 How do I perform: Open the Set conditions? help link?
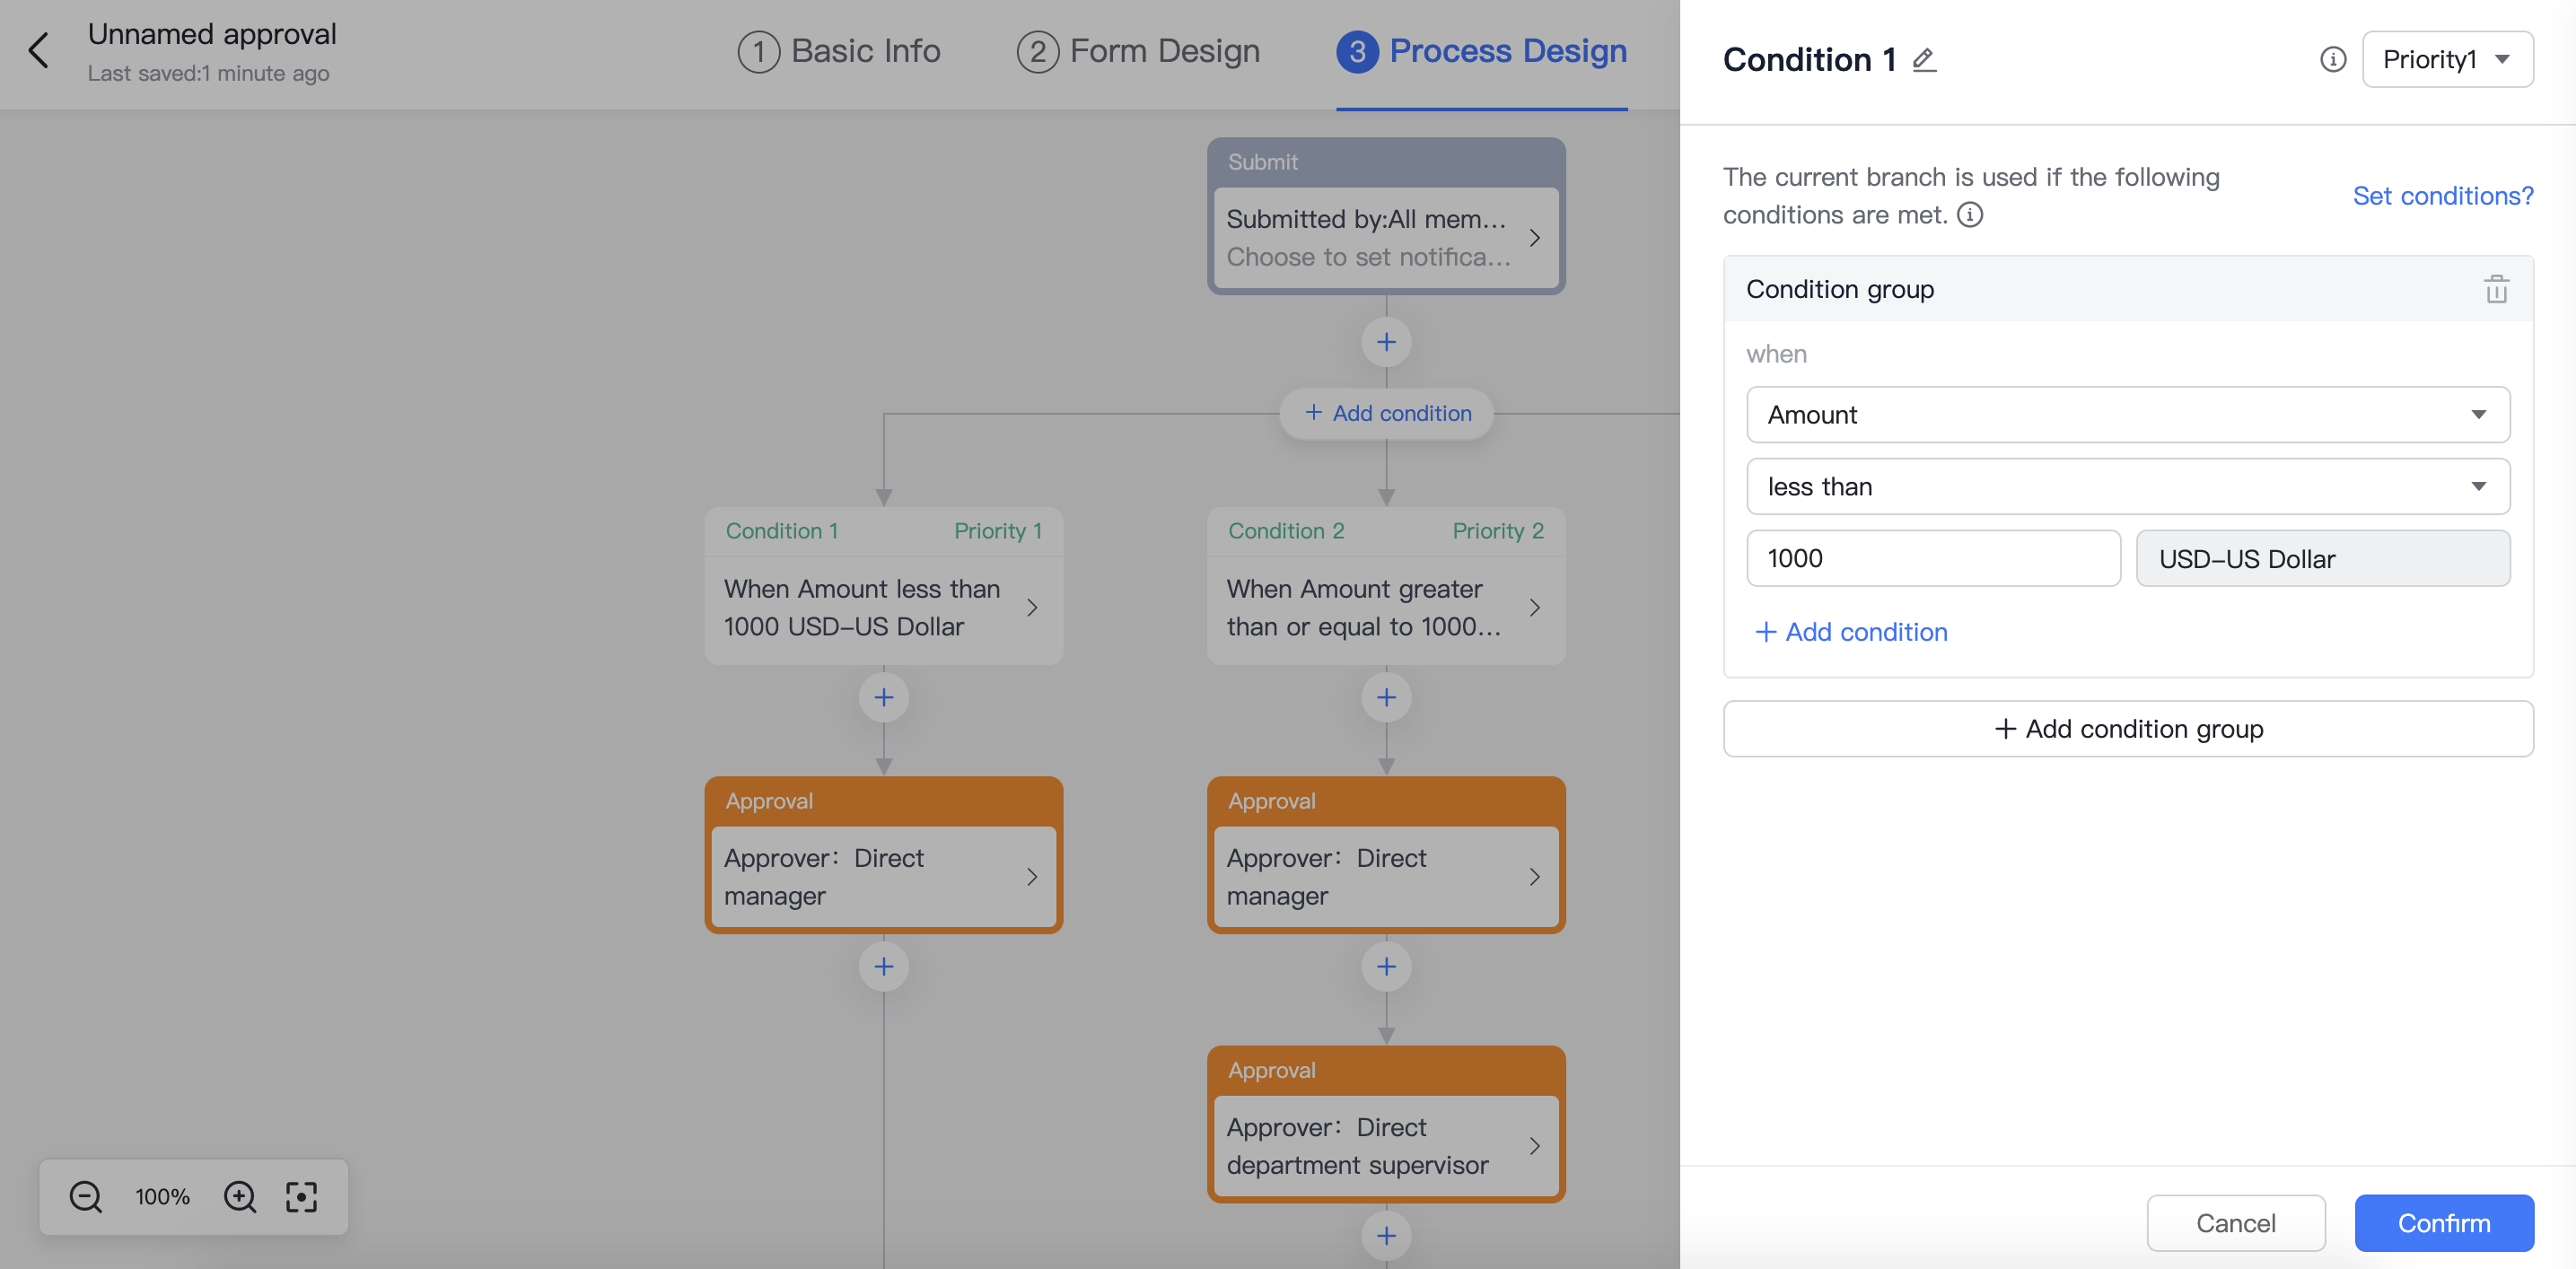[x=2443, y=195]
